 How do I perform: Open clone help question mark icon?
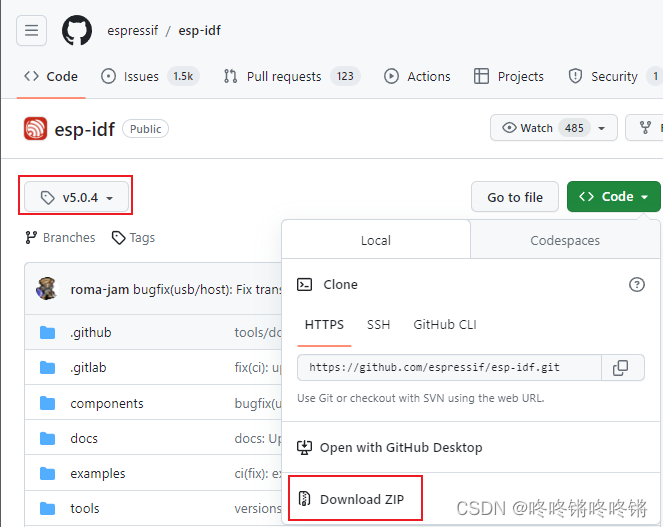coord(637,285)
